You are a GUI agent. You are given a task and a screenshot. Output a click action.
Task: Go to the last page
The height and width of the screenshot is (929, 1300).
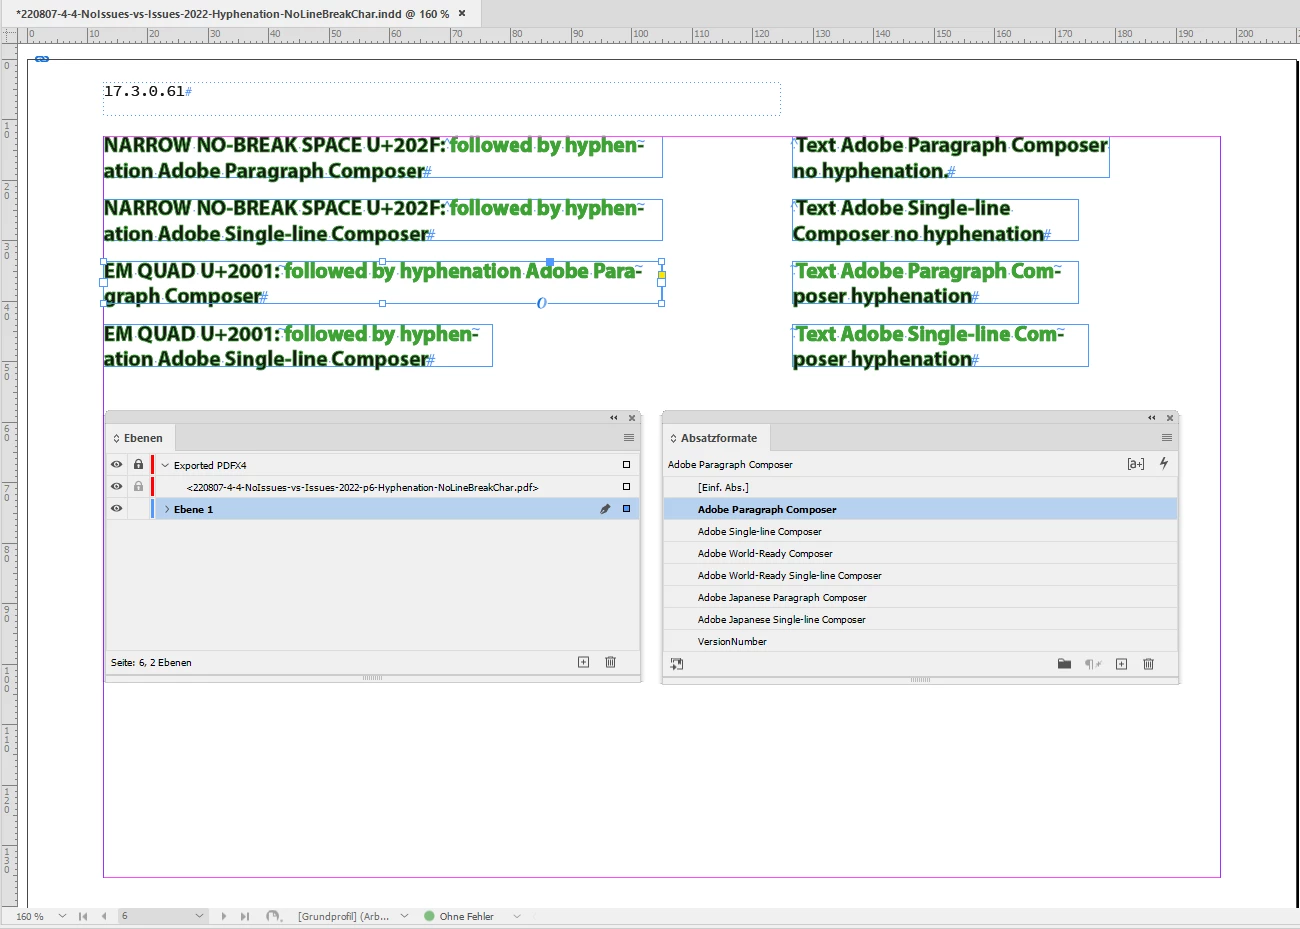pos(245,916)
